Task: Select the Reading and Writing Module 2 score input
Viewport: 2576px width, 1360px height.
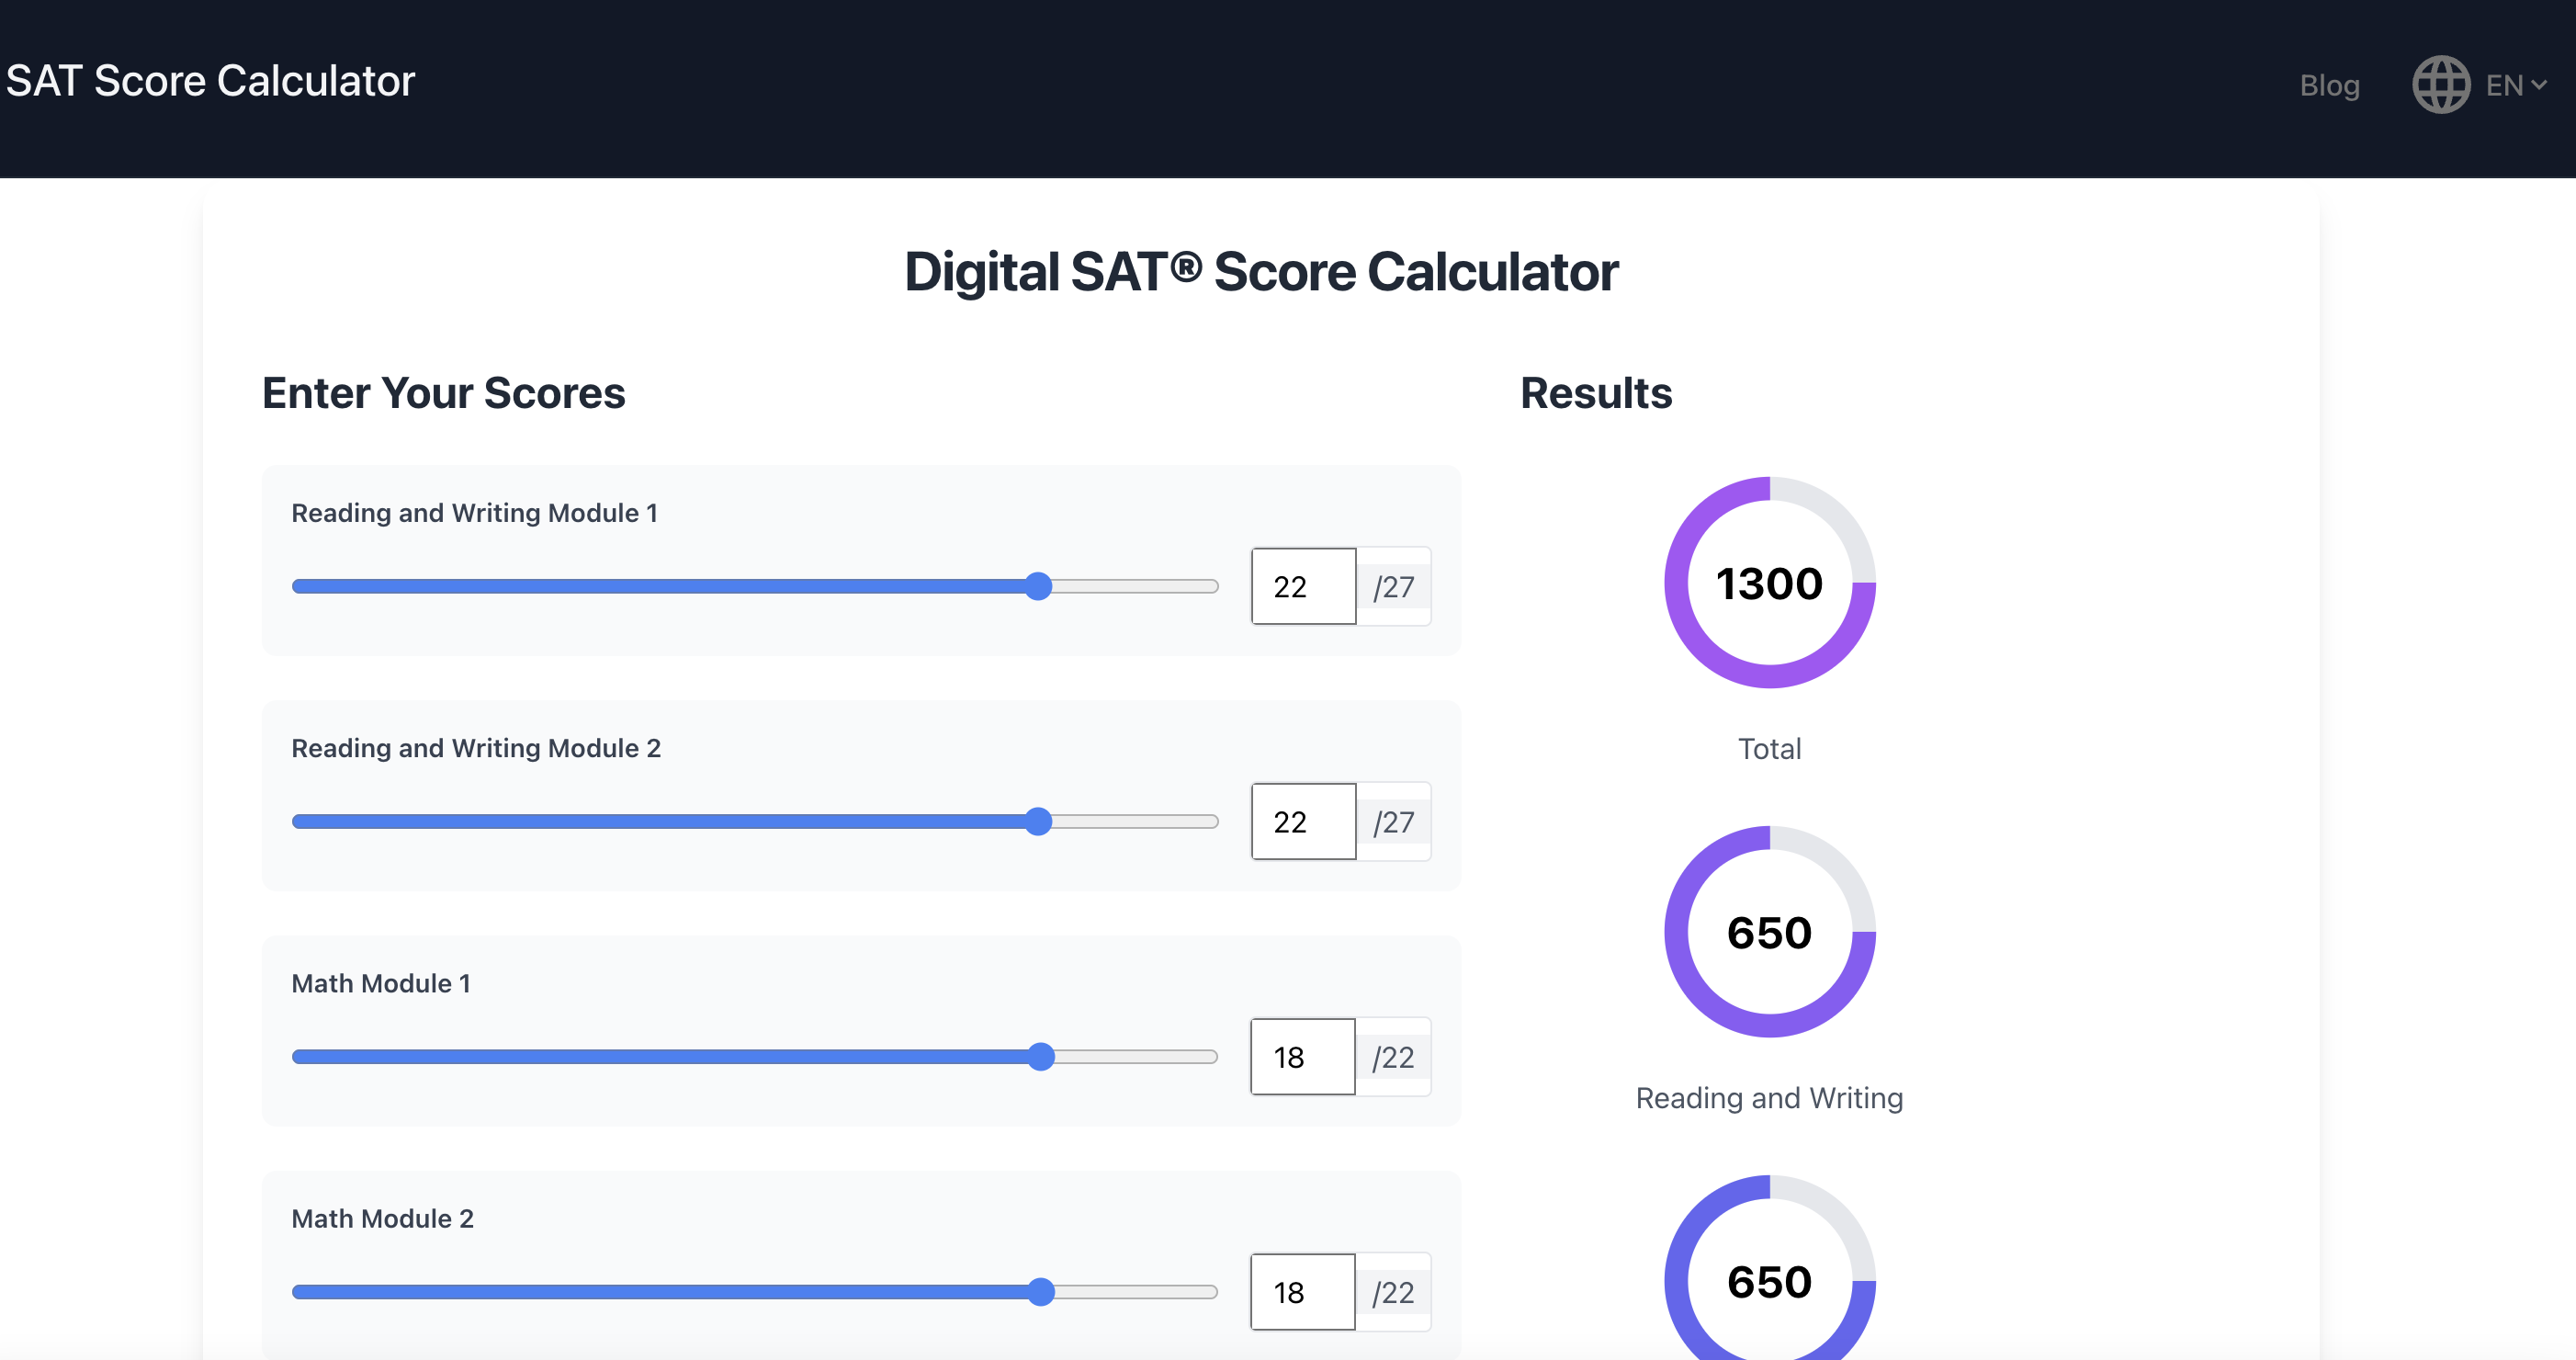Action: pyautogui.click(x=1302, y=821)
